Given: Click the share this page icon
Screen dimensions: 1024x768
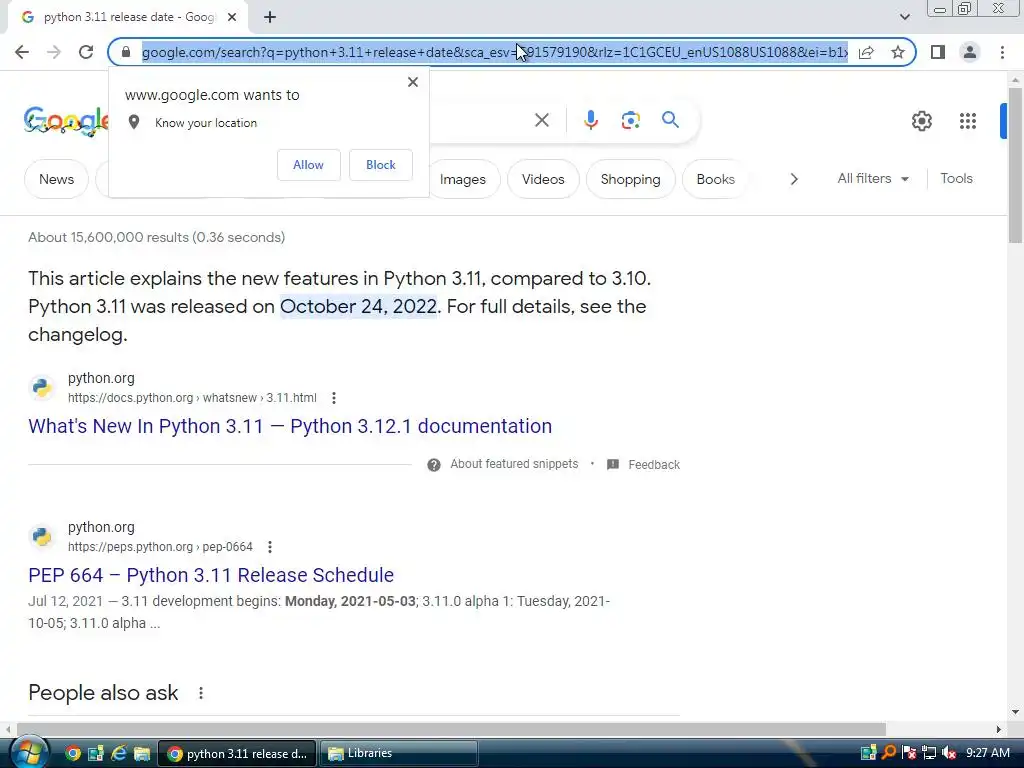Looking at the screenshot, I should coord(866,52).
